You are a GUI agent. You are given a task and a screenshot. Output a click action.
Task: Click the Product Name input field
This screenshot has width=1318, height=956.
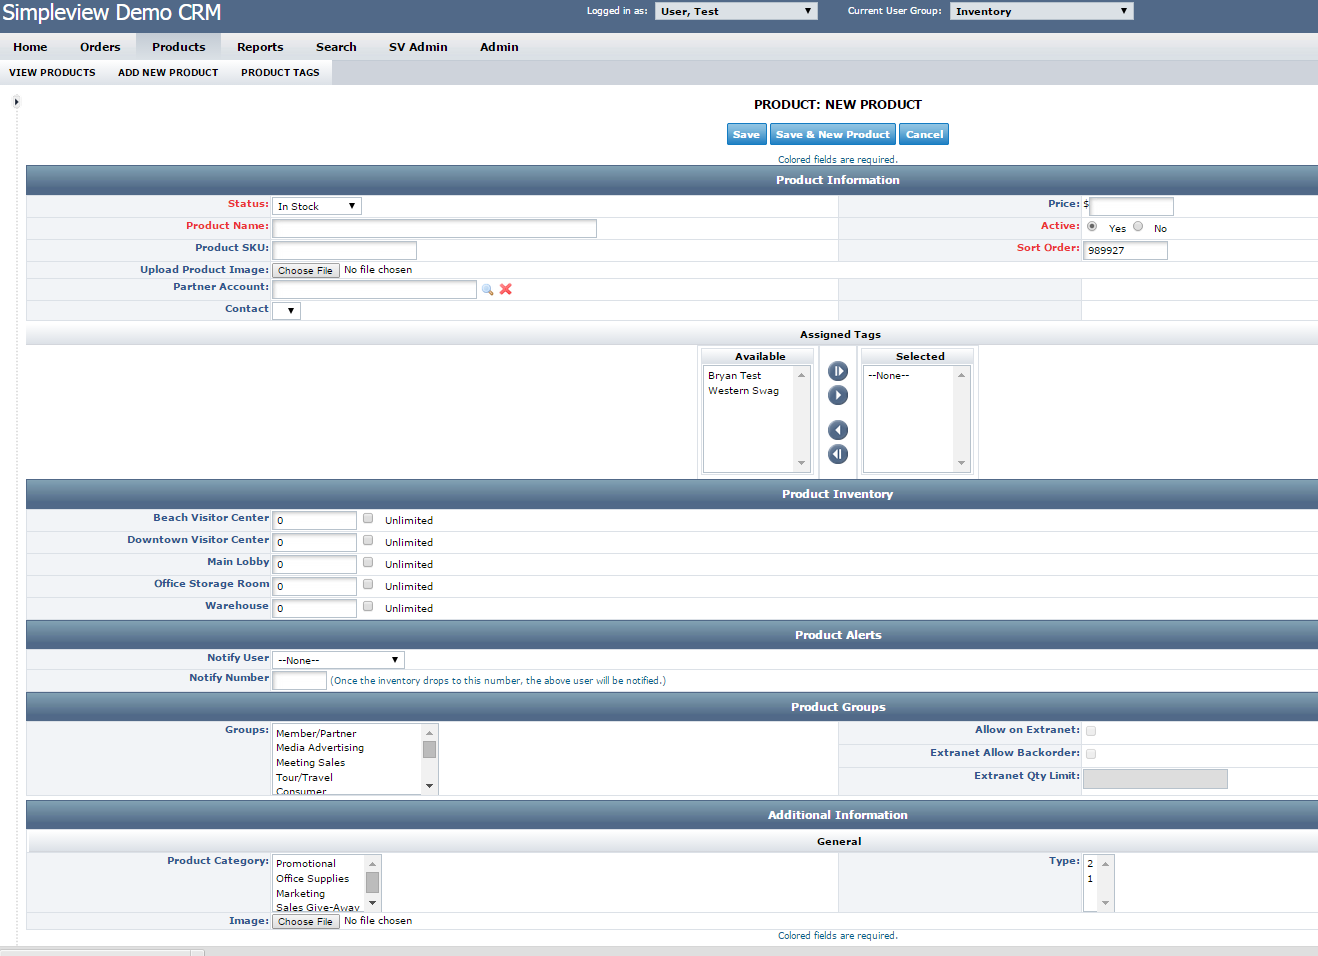coord(435,228)
